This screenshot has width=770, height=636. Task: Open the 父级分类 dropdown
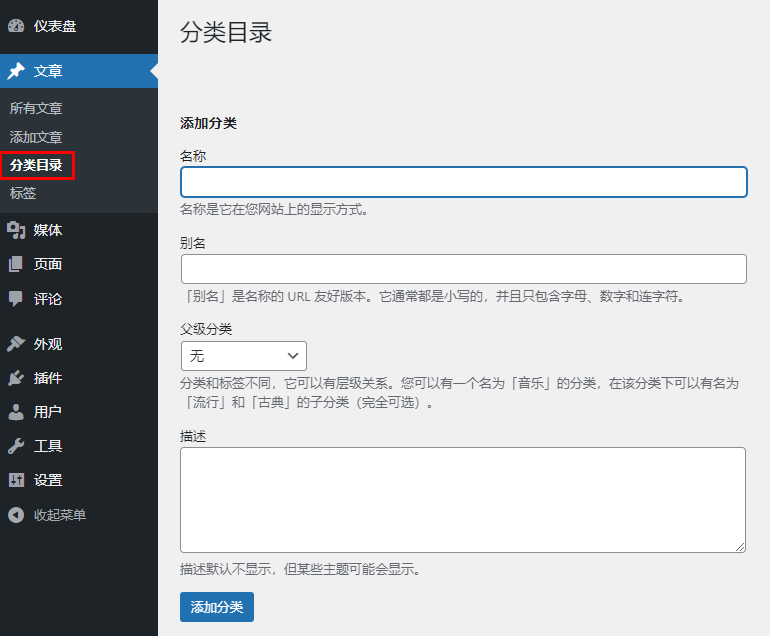point(243,356)
